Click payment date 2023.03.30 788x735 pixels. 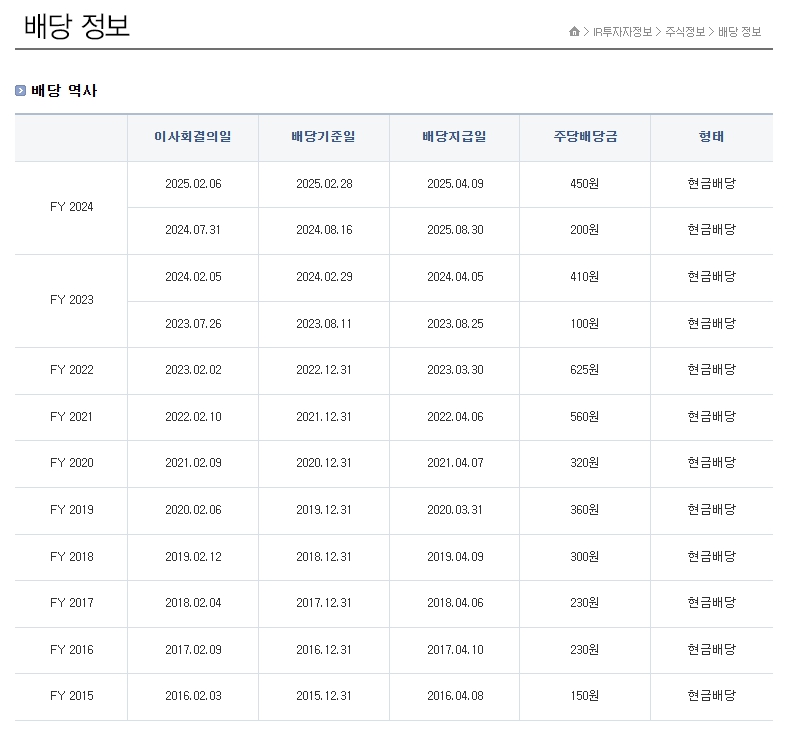pyautogui.click(x=455, y=370)
